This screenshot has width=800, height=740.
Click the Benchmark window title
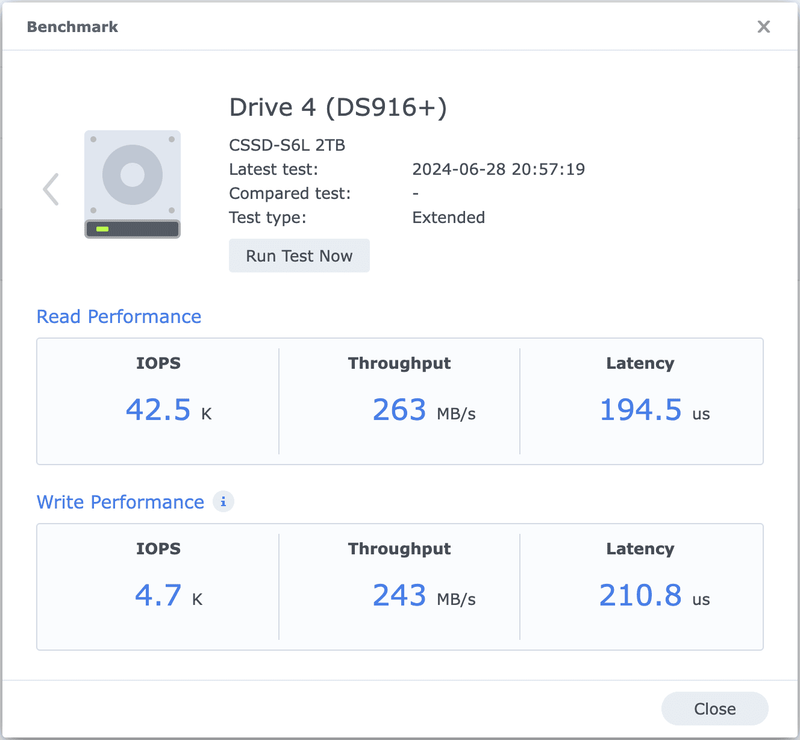pyautogui.click(x=72, y=27)
